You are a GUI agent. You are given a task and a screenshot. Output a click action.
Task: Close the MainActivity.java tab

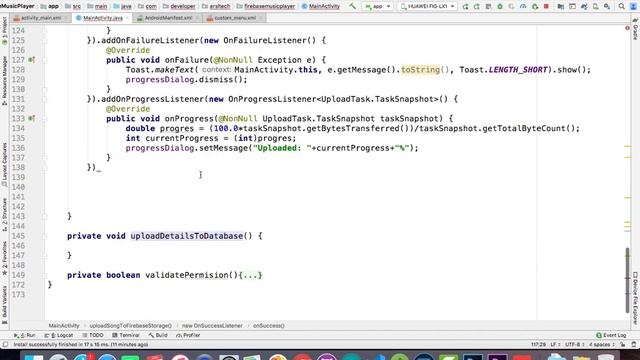127,18
